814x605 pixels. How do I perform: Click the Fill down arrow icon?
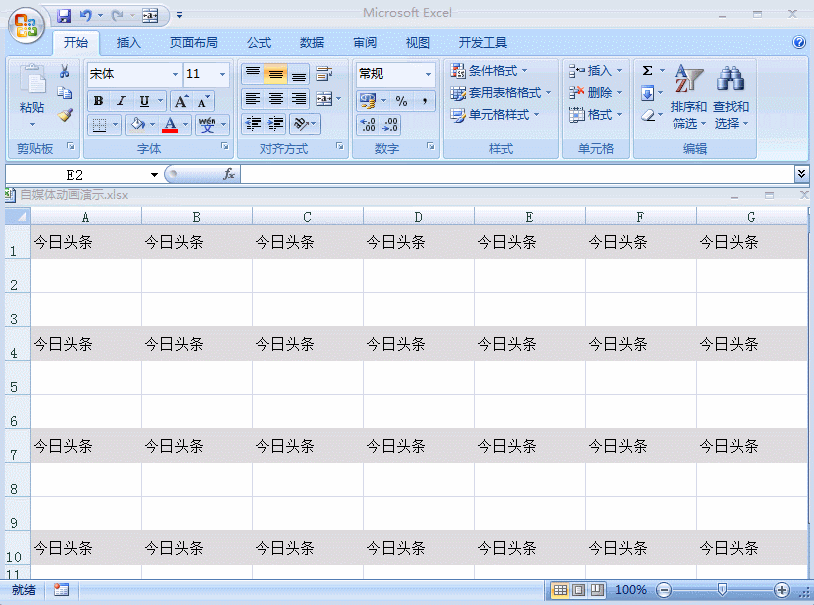click(647, 93)
